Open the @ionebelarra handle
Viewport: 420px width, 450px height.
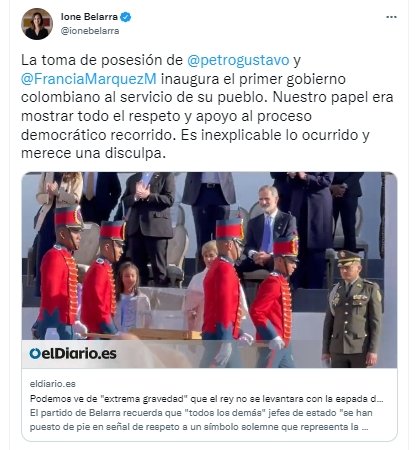tap(90, 31)
